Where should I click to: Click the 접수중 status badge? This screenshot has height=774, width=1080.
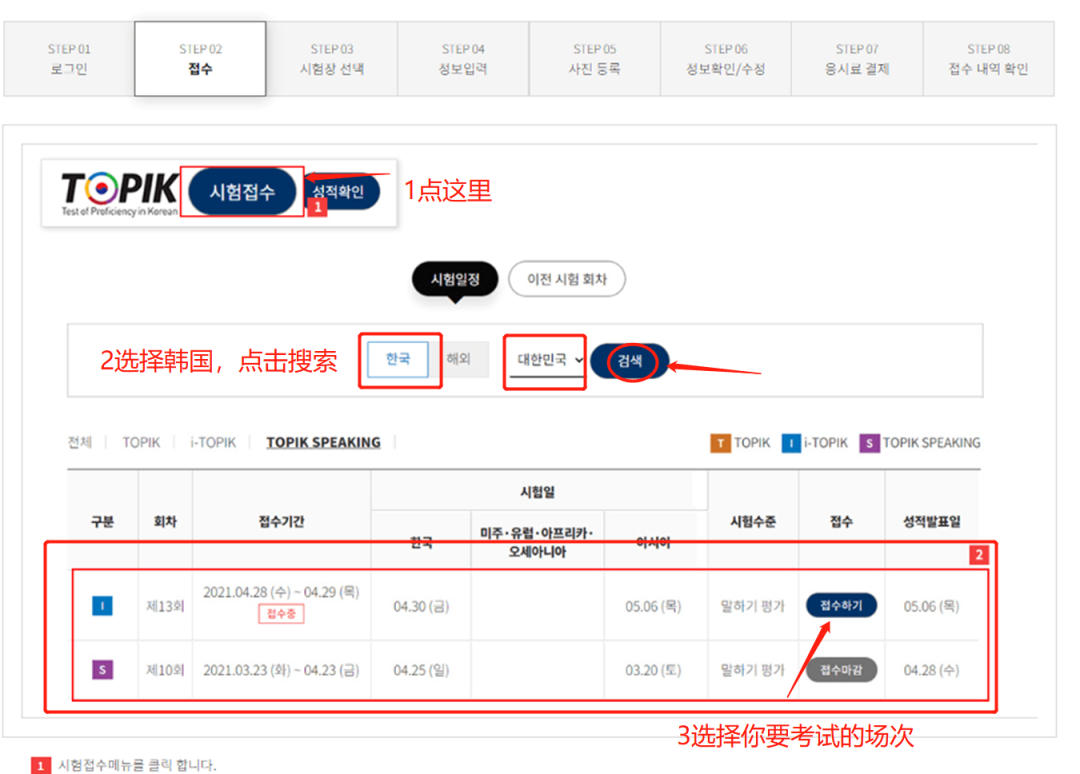pos(281,614)
